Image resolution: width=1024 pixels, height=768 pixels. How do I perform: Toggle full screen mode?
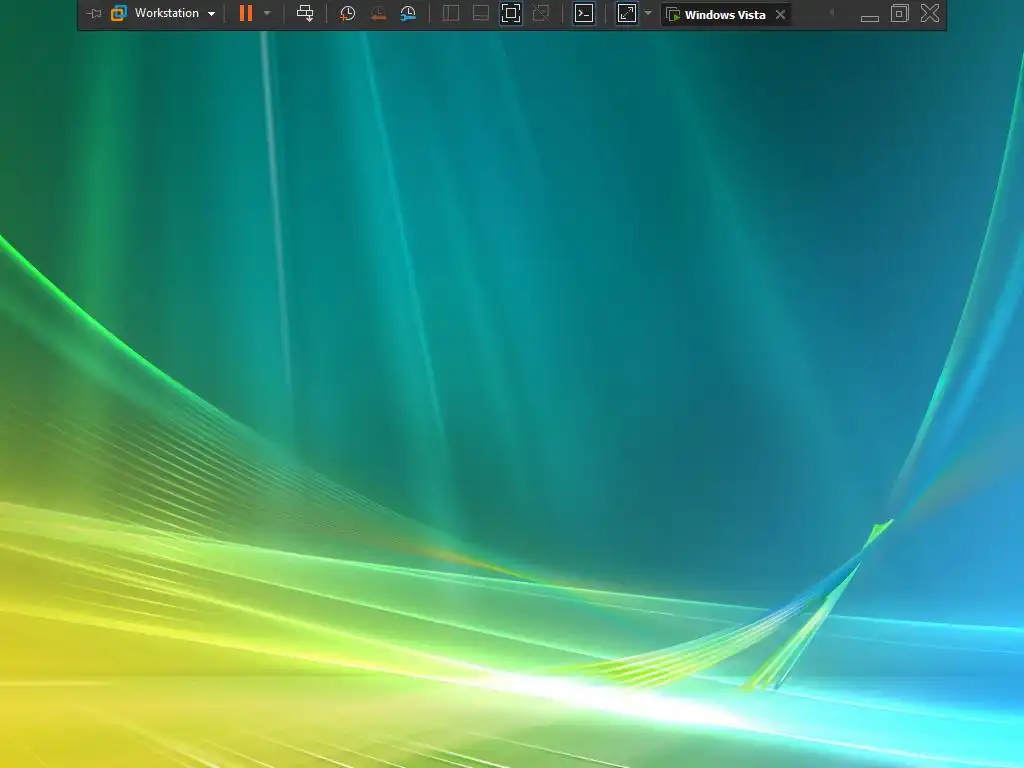click(x=511, y=13)
